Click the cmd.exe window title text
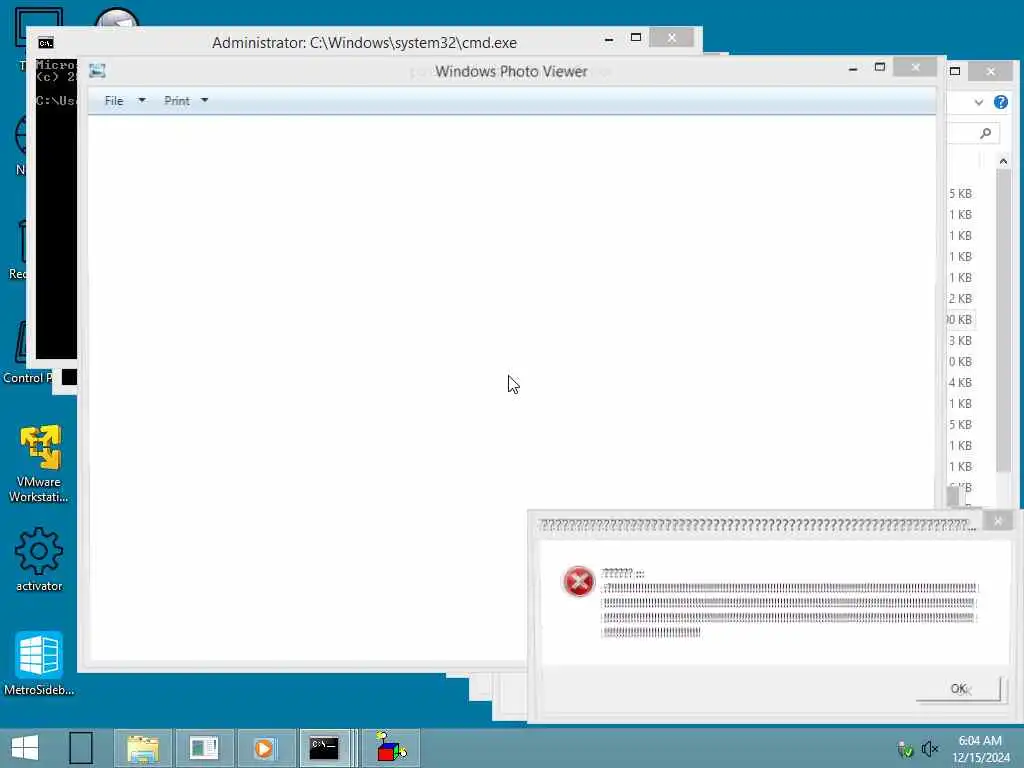Screen dimensions: 1024x768 click(x=364, y=43)
